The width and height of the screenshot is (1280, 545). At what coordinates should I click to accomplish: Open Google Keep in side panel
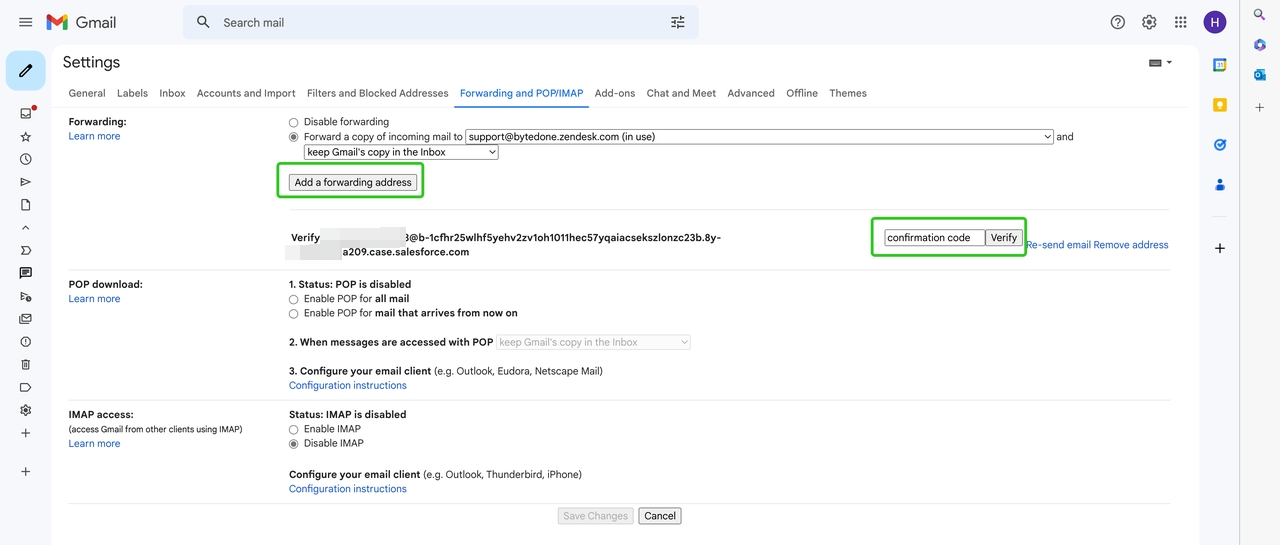tap(1220, 105)
